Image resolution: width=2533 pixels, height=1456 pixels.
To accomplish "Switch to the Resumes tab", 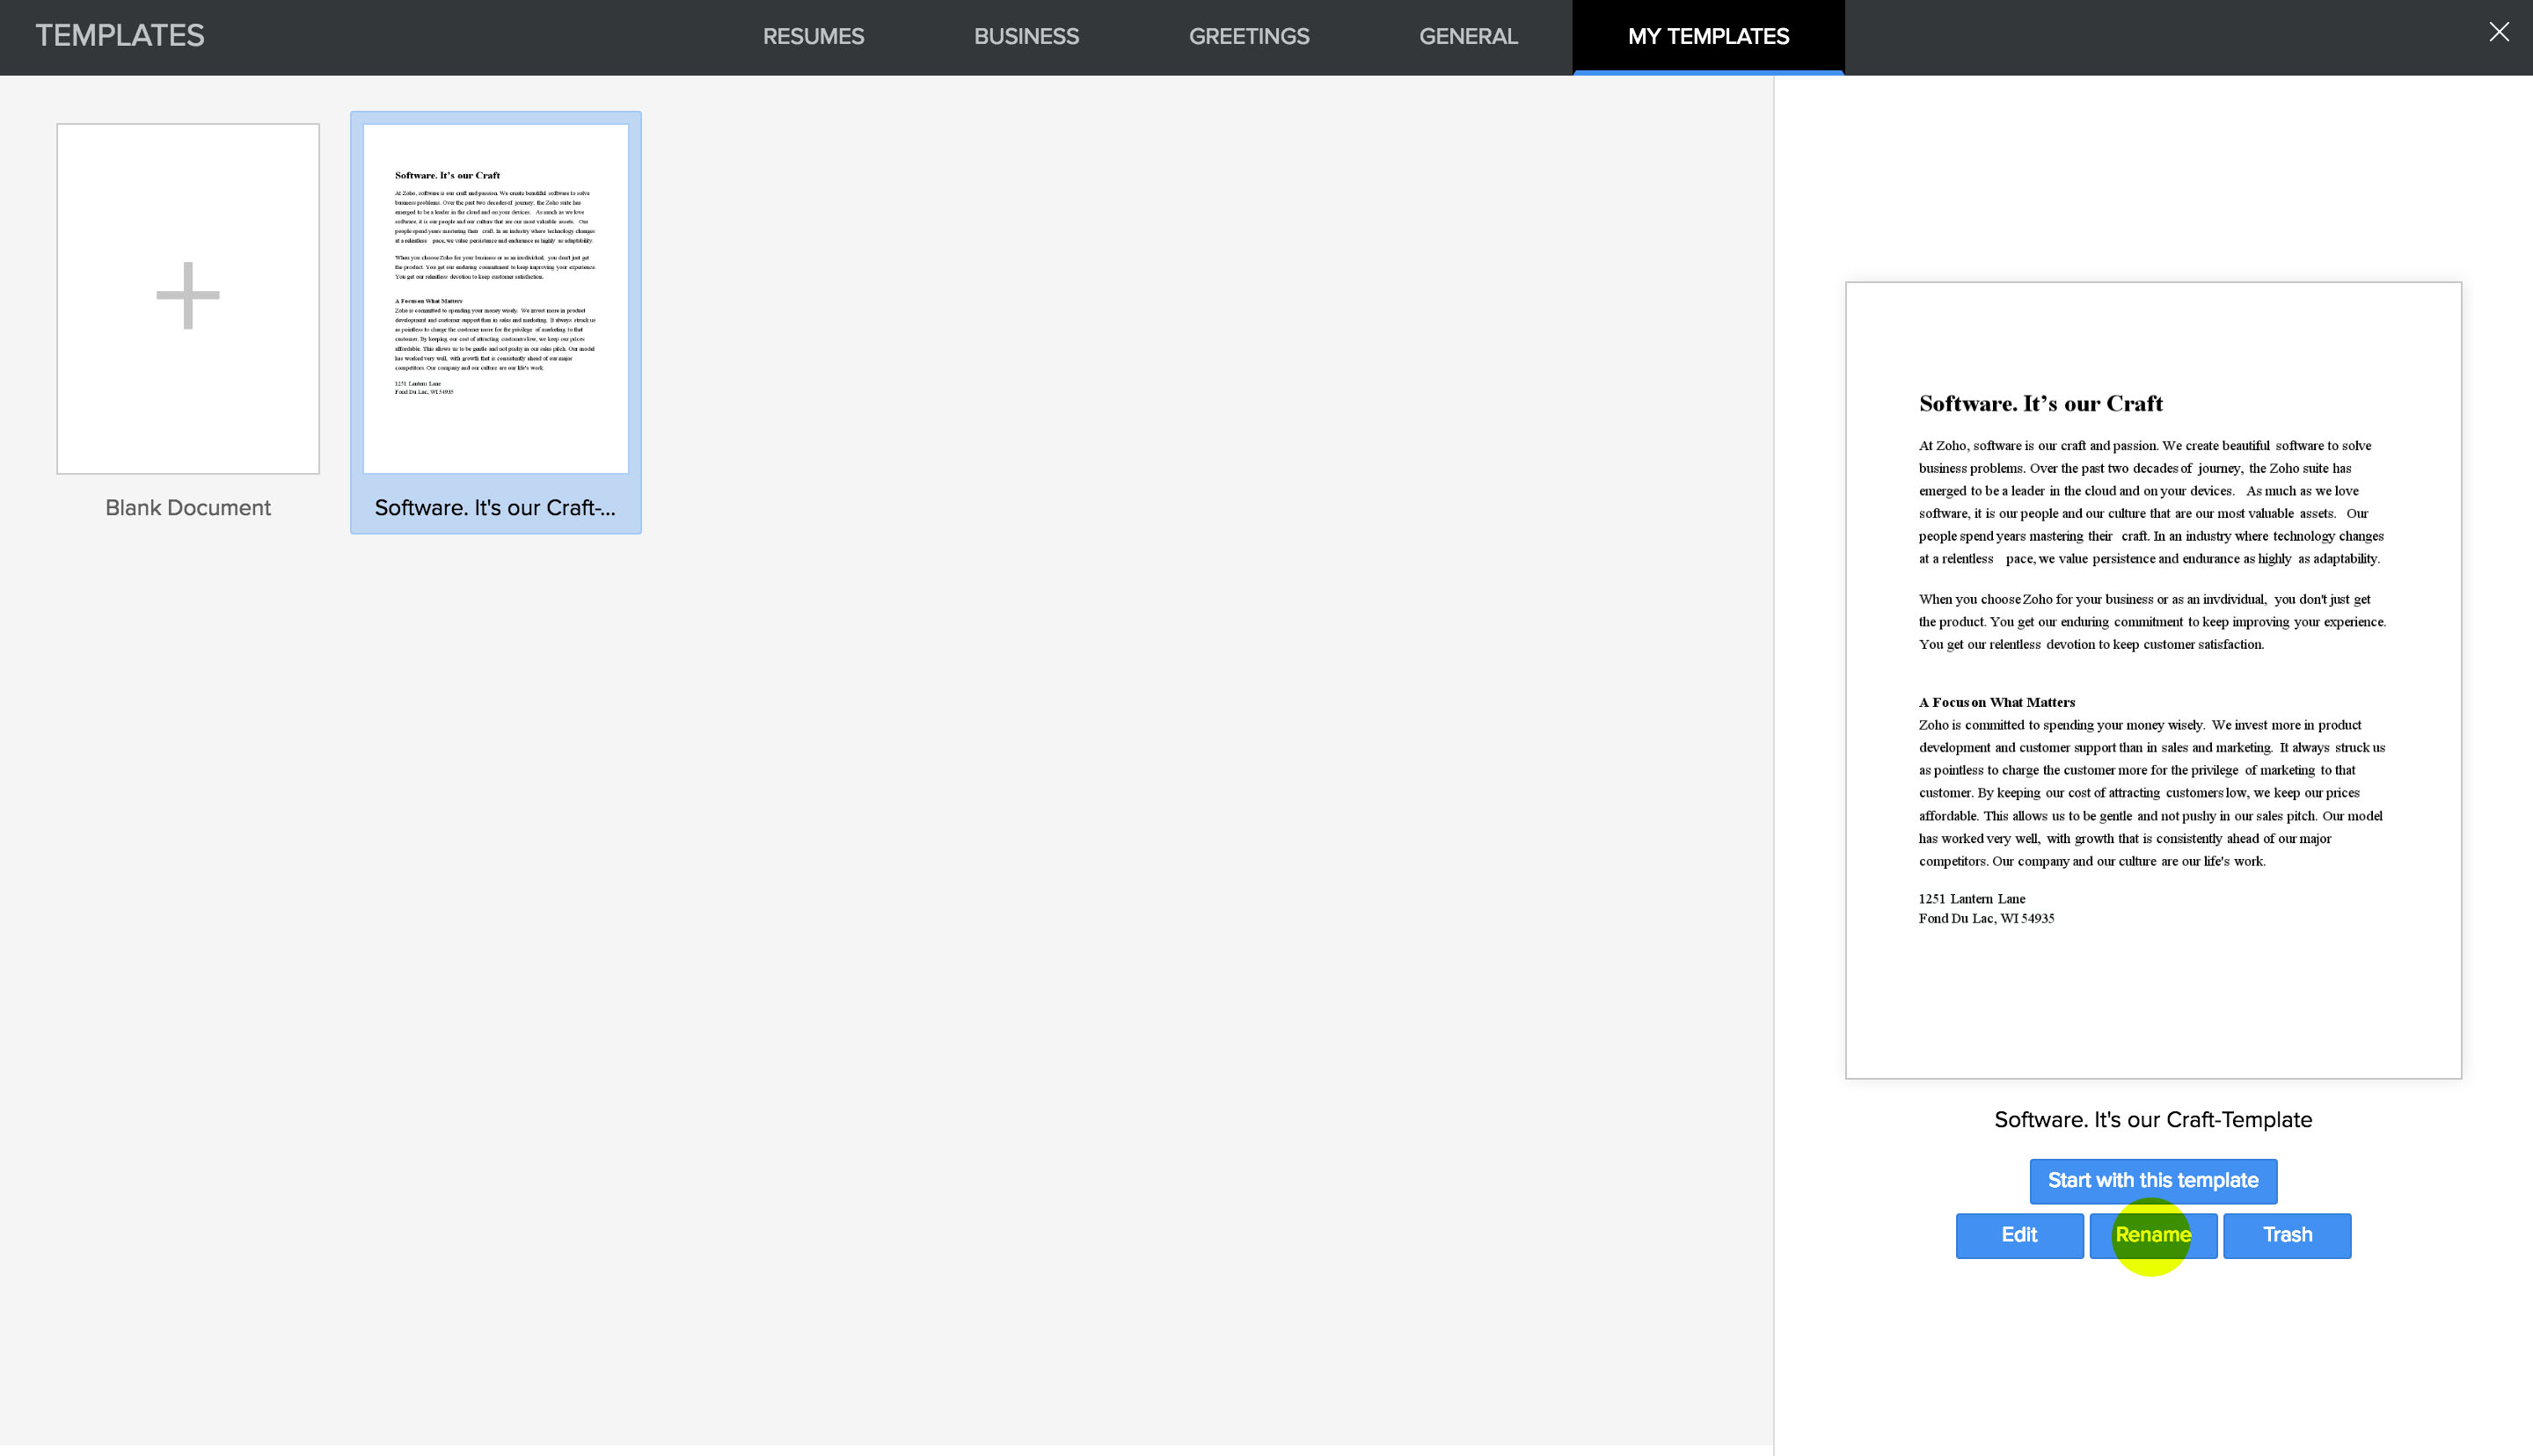I will (x=813, y=36).
